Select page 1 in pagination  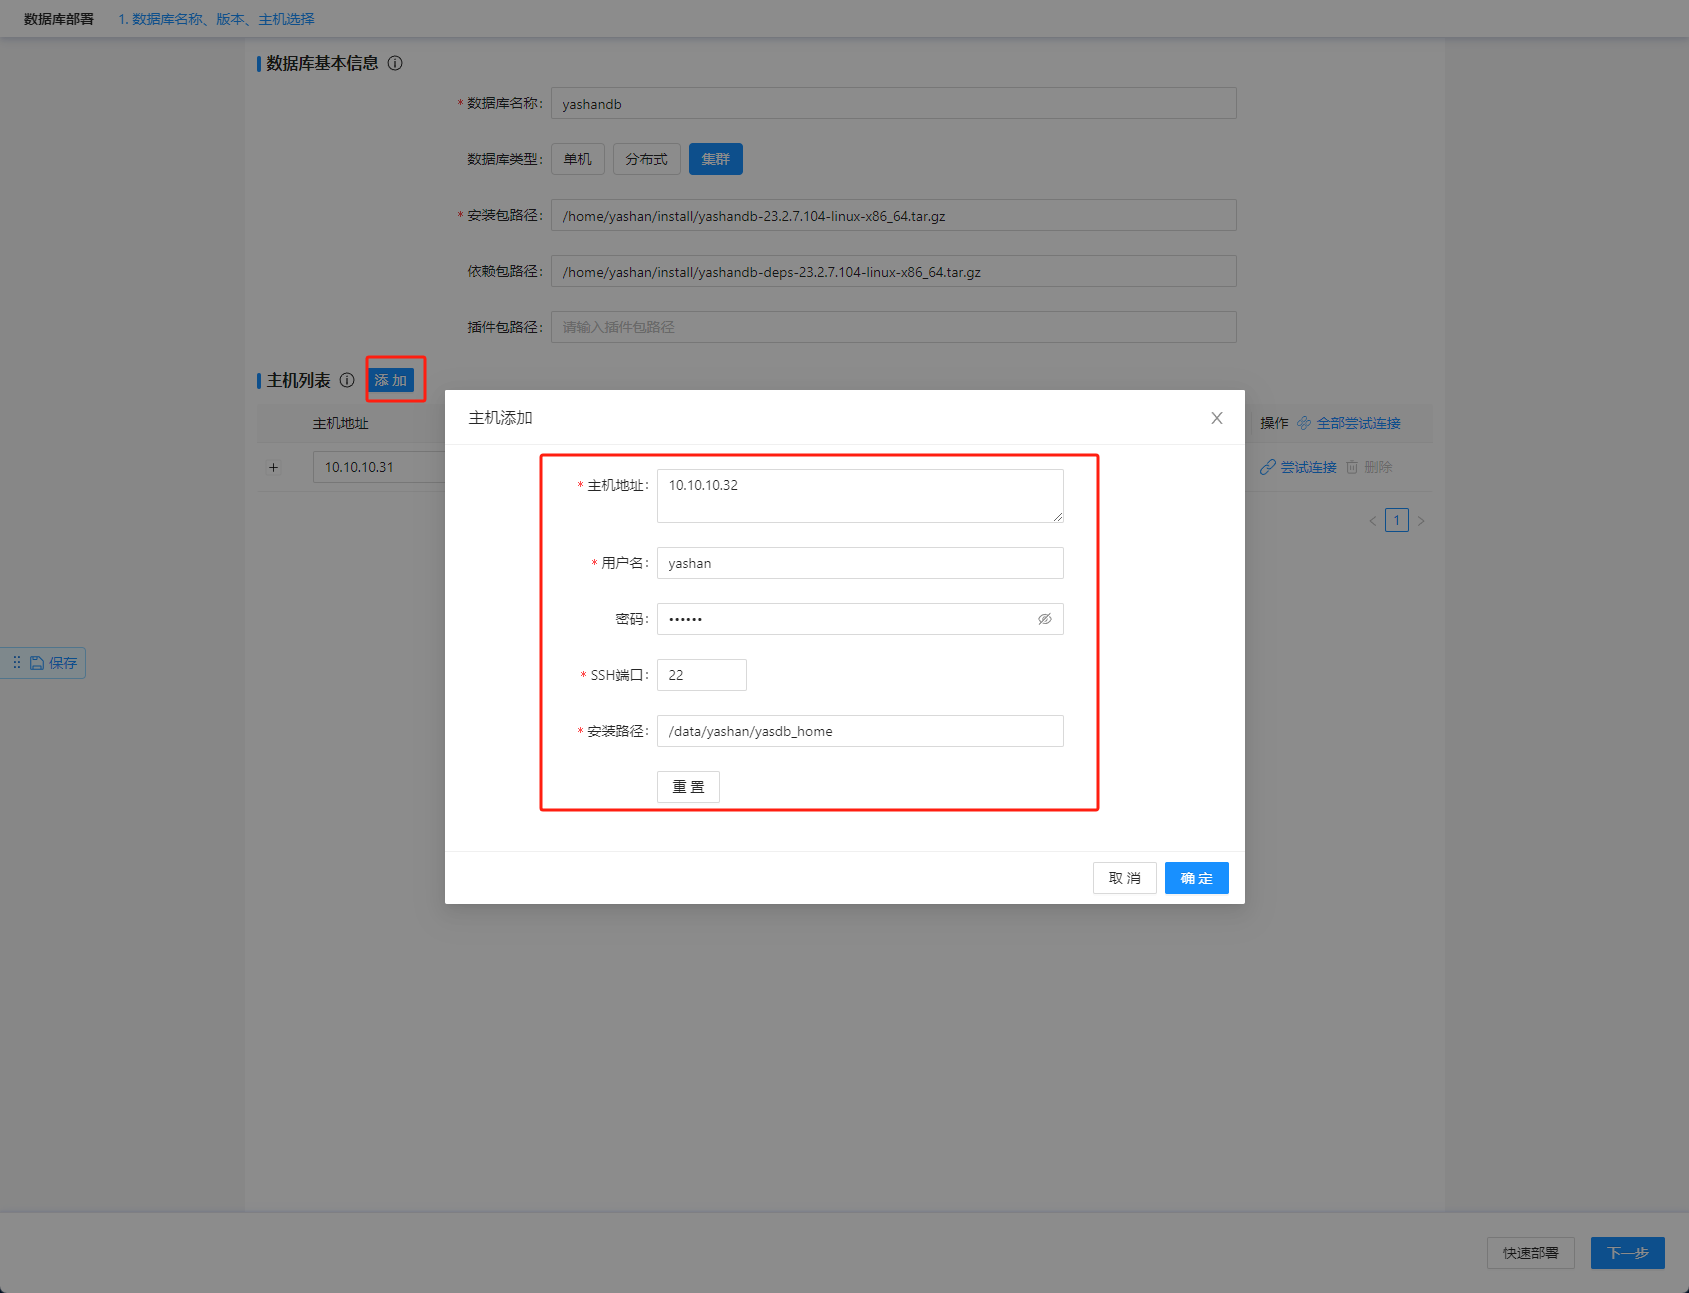coord(1397,520)
